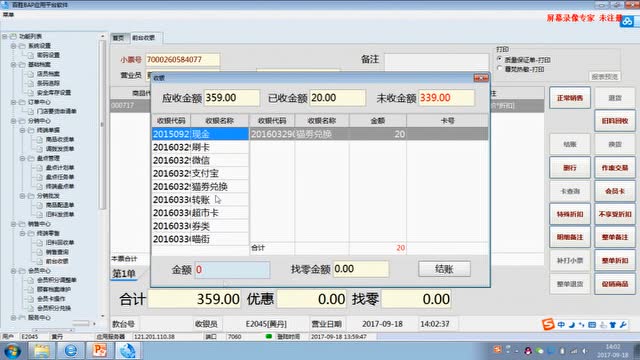
Task: Click the 正常销售 button
Action: (x=570, y=98)
